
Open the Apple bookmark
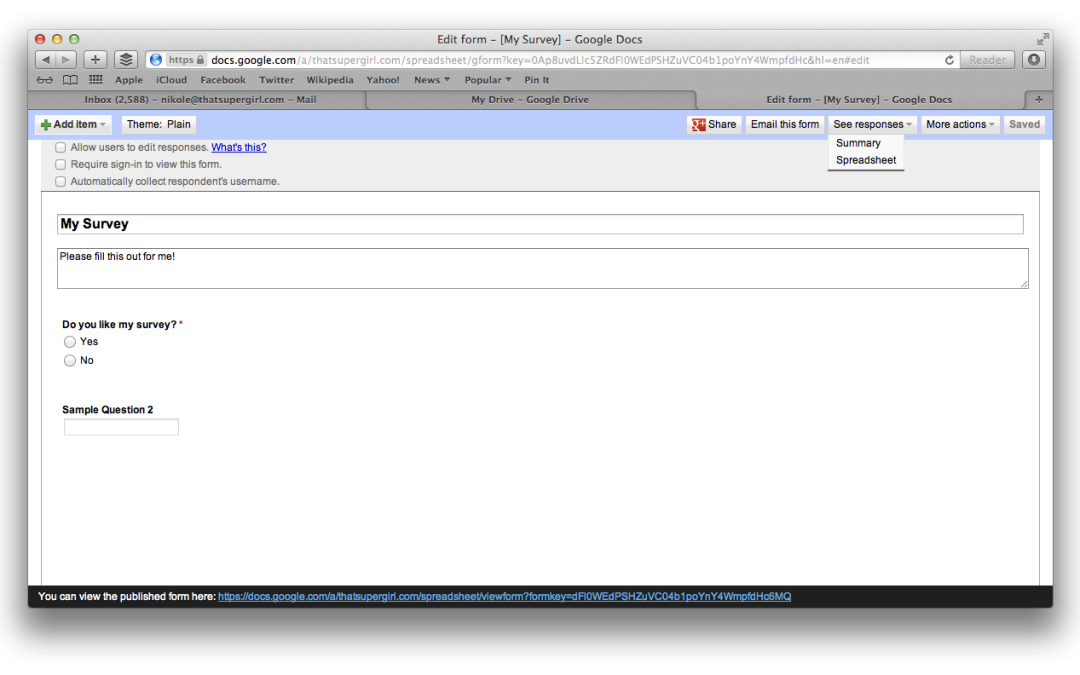coord(129,80)
